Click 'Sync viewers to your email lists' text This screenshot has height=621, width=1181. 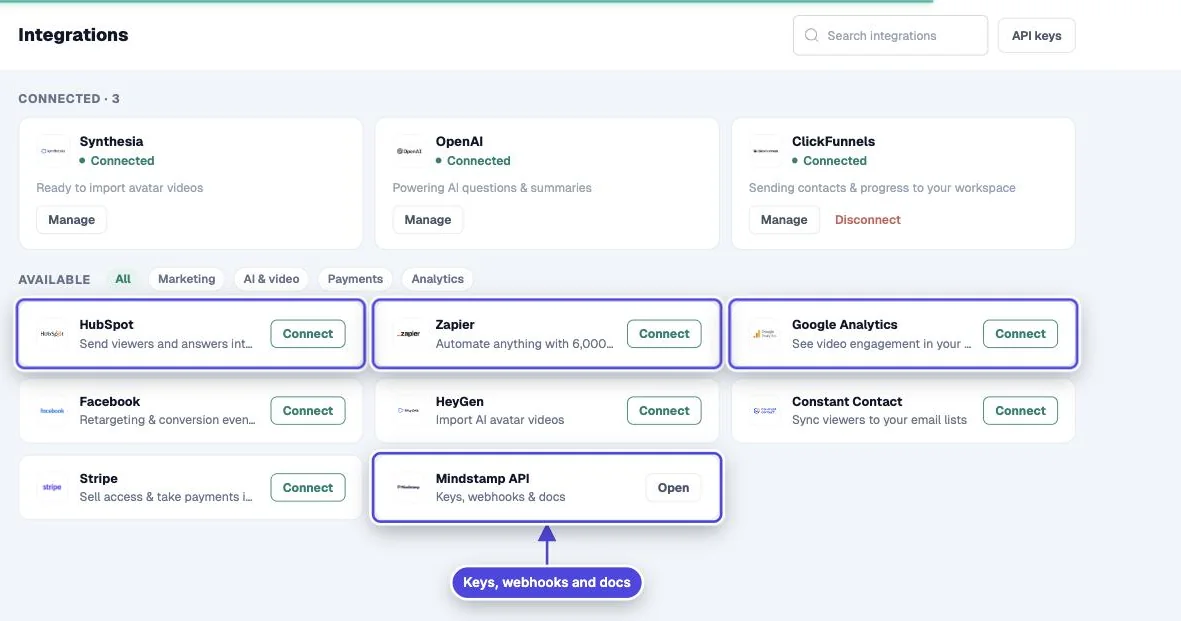879,420
